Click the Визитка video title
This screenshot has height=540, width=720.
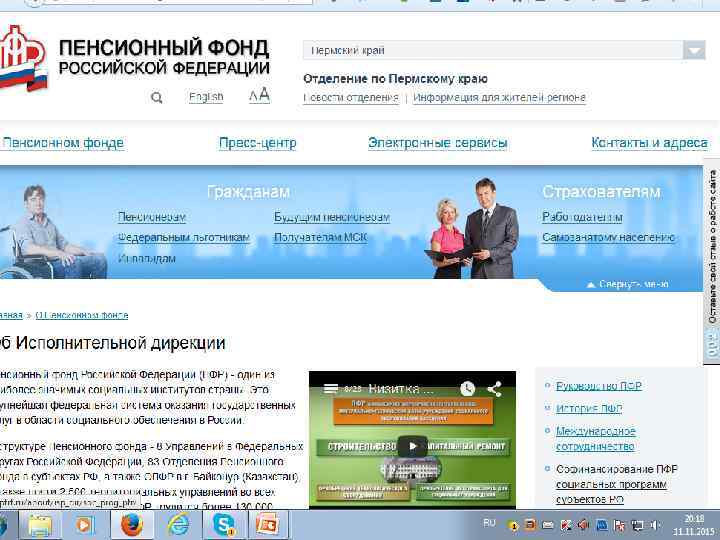(x=401, y=389)
